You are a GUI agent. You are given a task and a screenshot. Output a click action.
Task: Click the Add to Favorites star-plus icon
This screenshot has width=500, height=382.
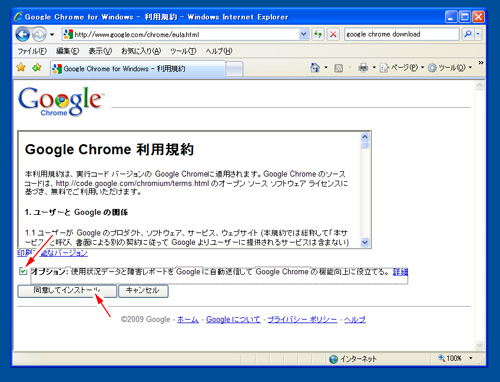37,68
